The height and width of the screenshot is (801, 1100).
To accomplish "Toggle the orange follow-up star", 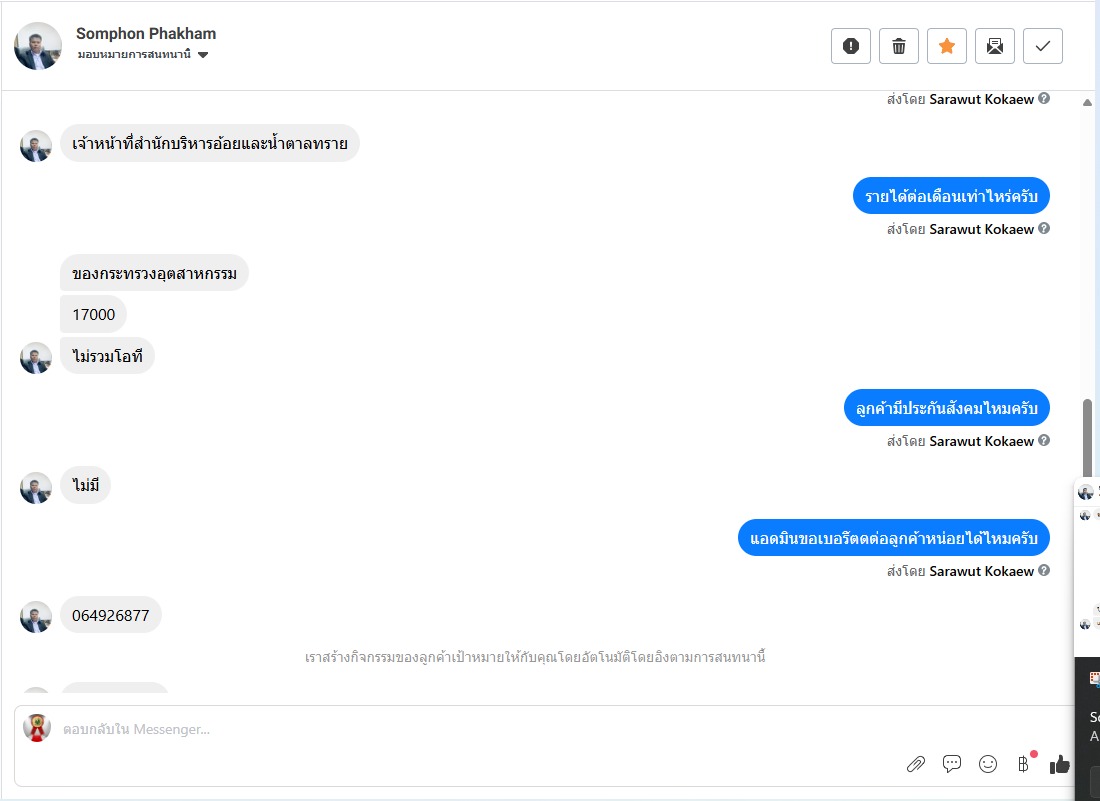I will [x=947, y=46].
